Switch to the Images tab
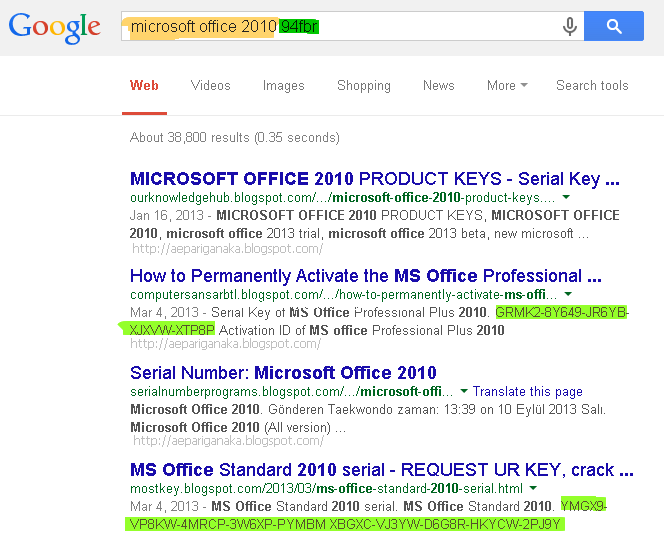The image size is (664, 544). (x=284, y=86)
